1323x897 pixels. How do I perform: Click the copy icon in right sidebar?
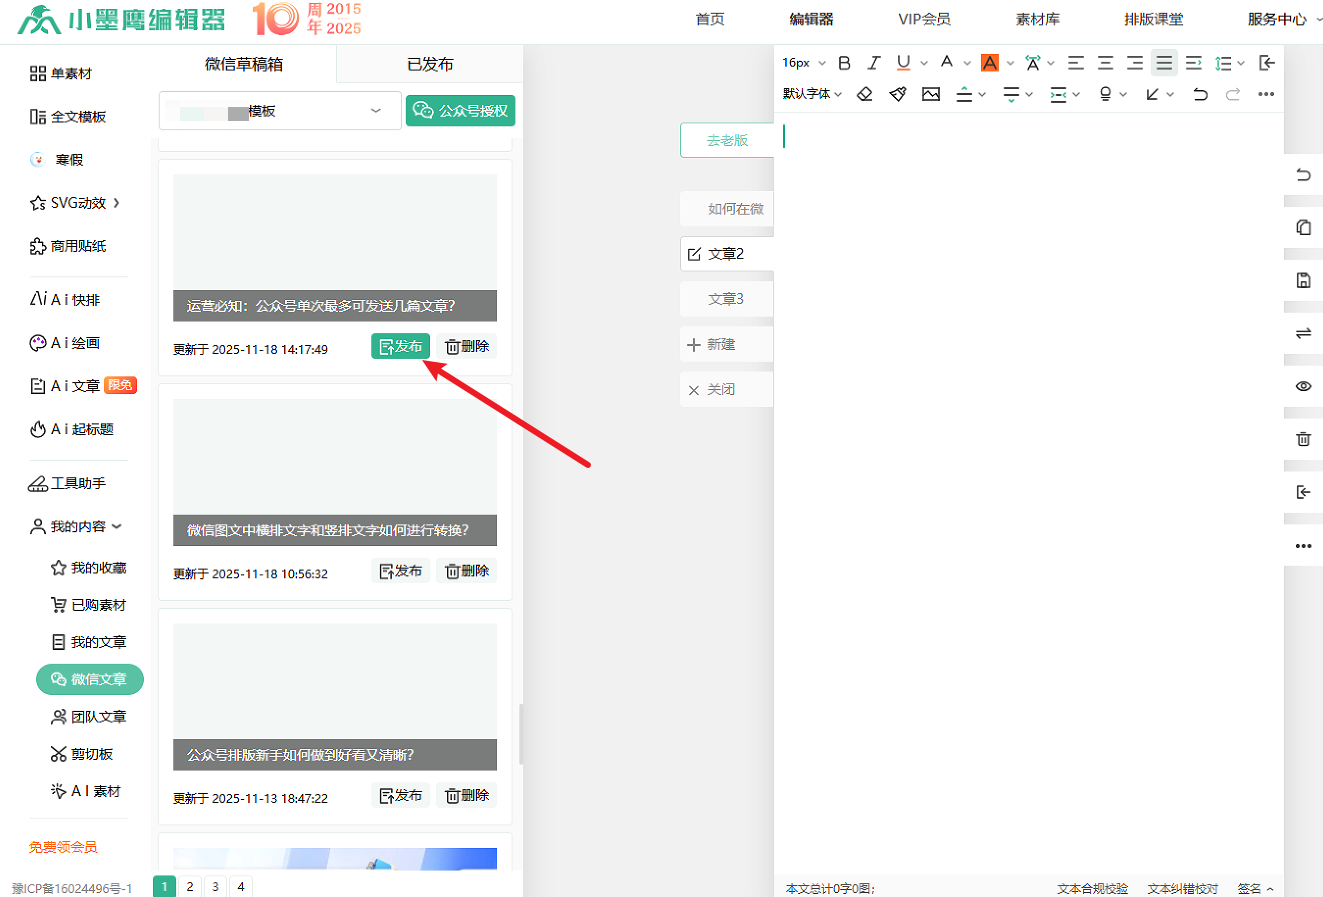click(1303, 227)
